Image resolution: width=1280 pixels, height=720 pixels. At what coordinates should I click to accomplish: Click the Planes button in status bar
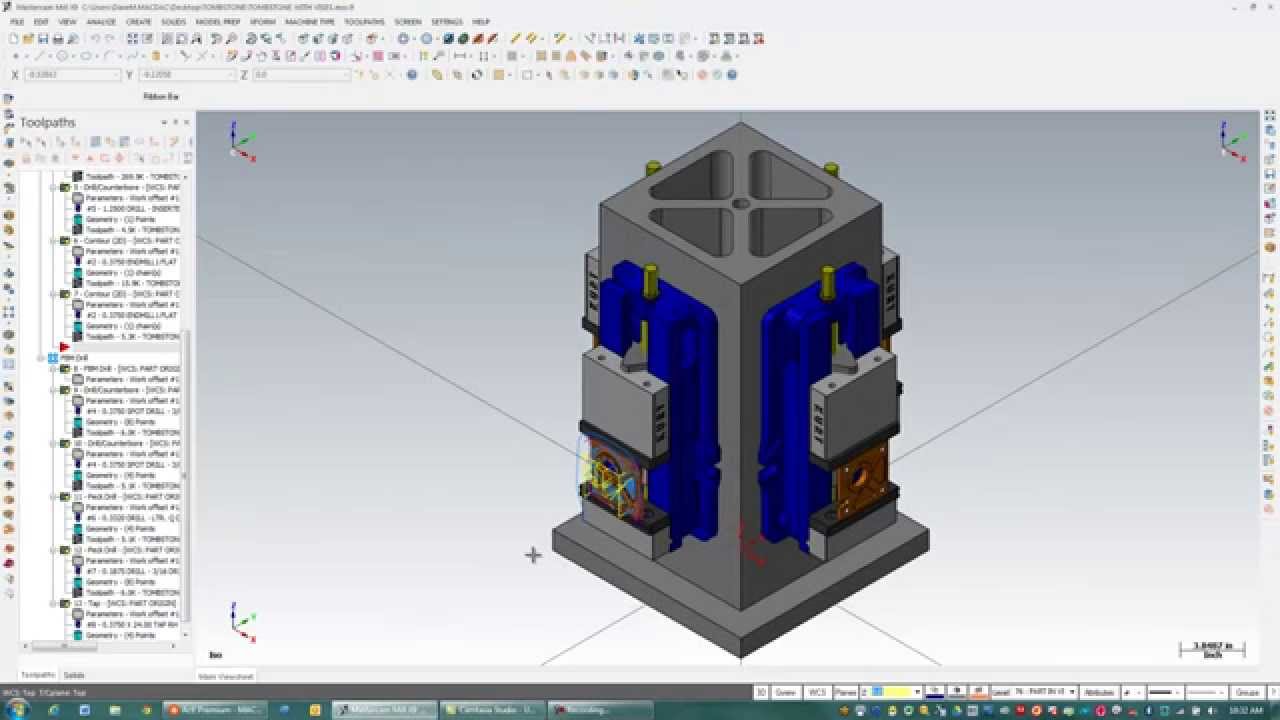845,692
